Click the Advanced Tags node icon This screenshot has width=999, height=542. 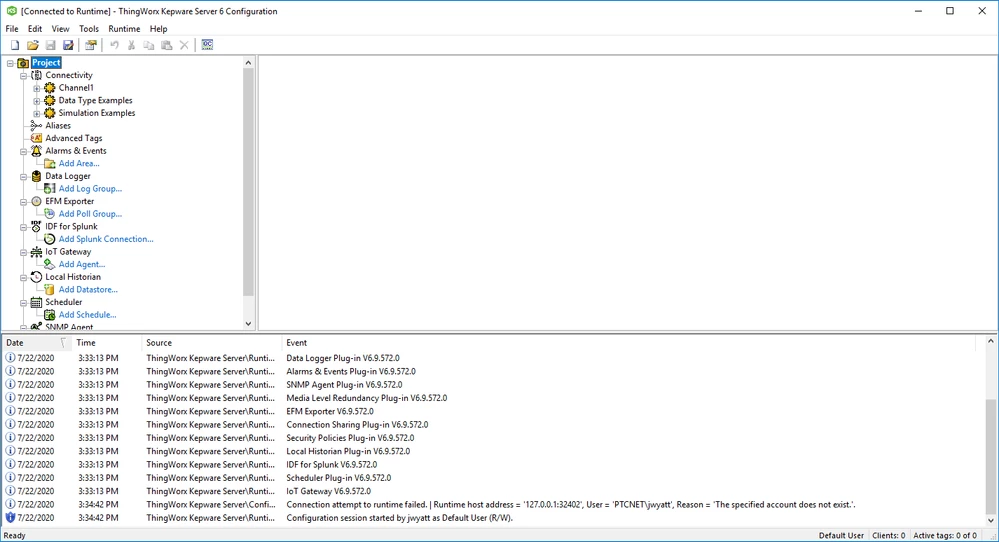[36, 138]
